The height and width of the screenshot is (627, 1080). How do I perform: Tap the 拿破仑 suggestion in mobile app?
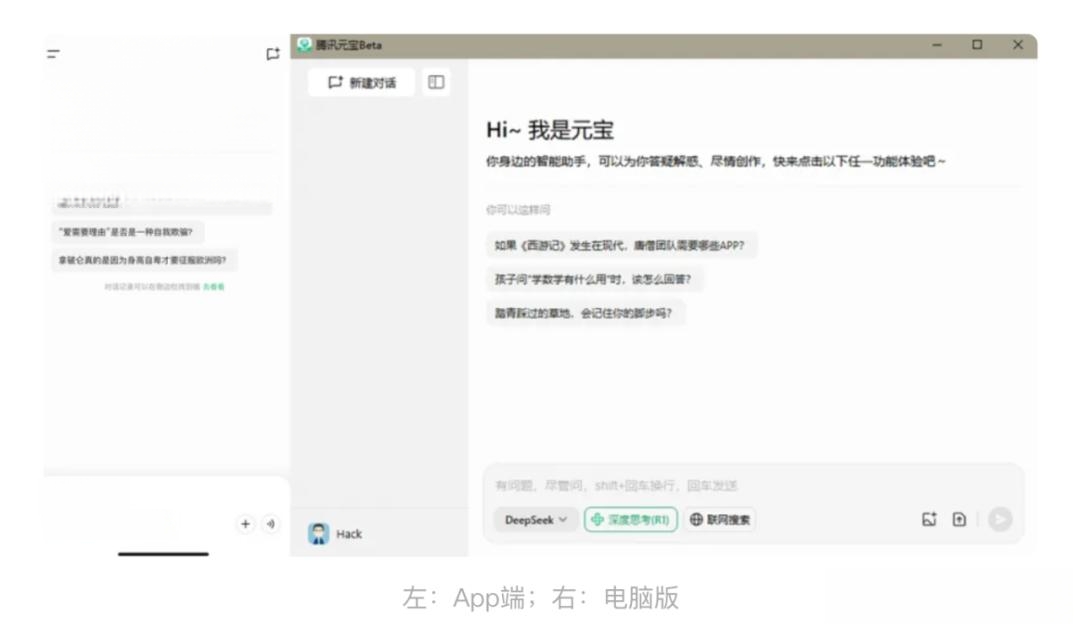pyautogui.click(x=144, y=260)
